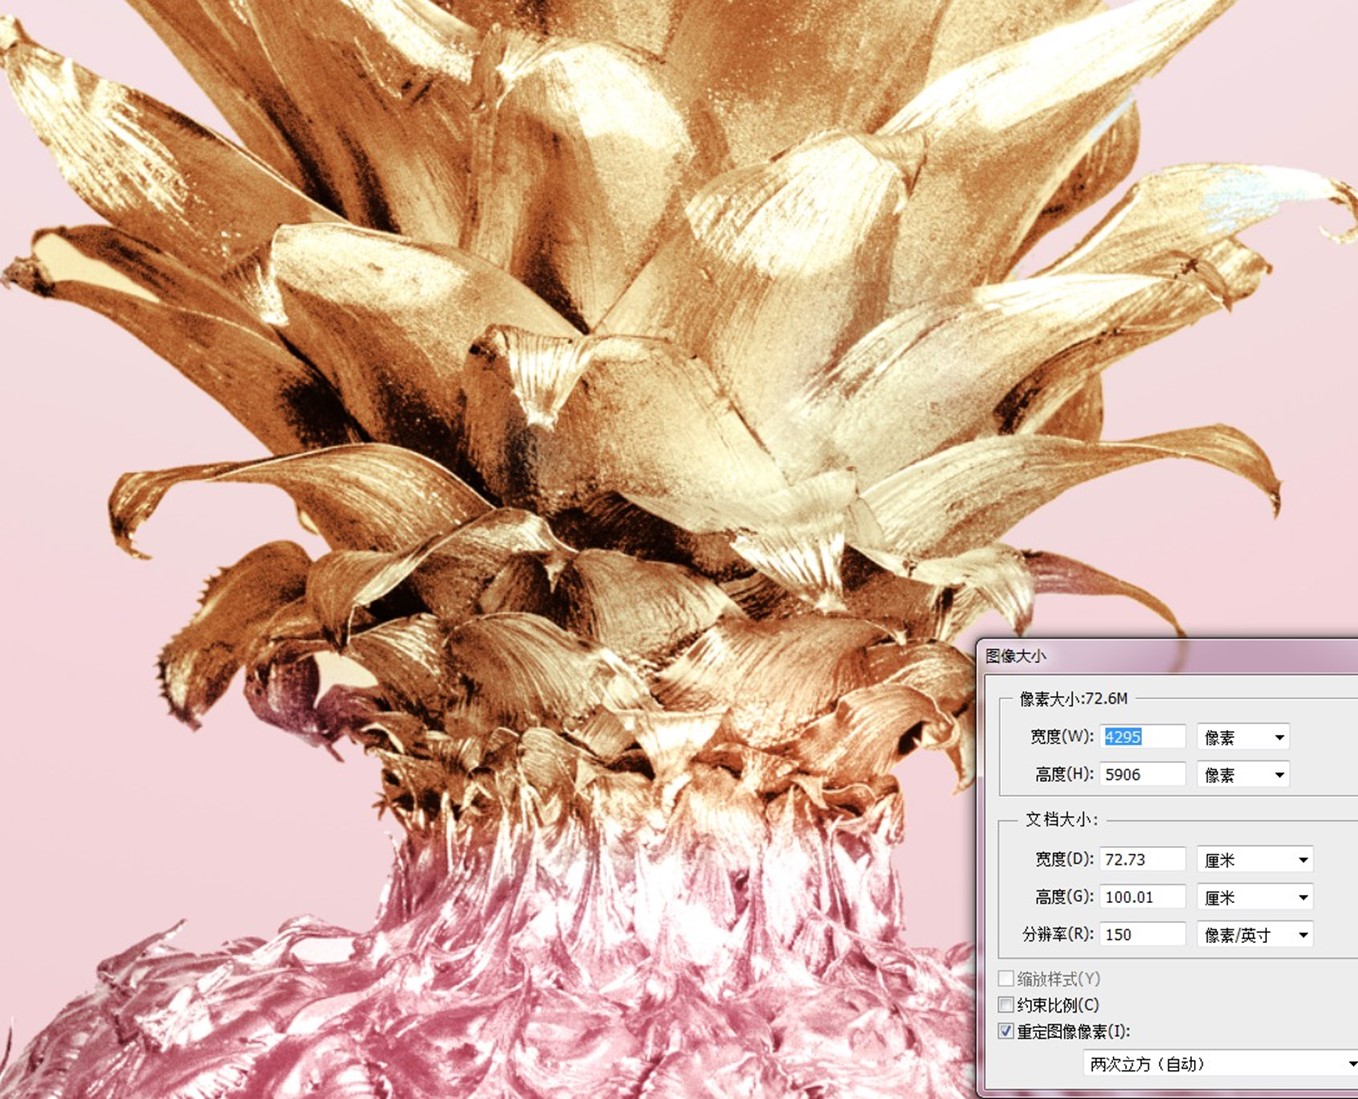Image resolution: width=1358 pixels, height=1099 pixels.
Task: Toggle the 缩放样式 checkbox
Action: pyautogui.click(x=1006, y=978)
